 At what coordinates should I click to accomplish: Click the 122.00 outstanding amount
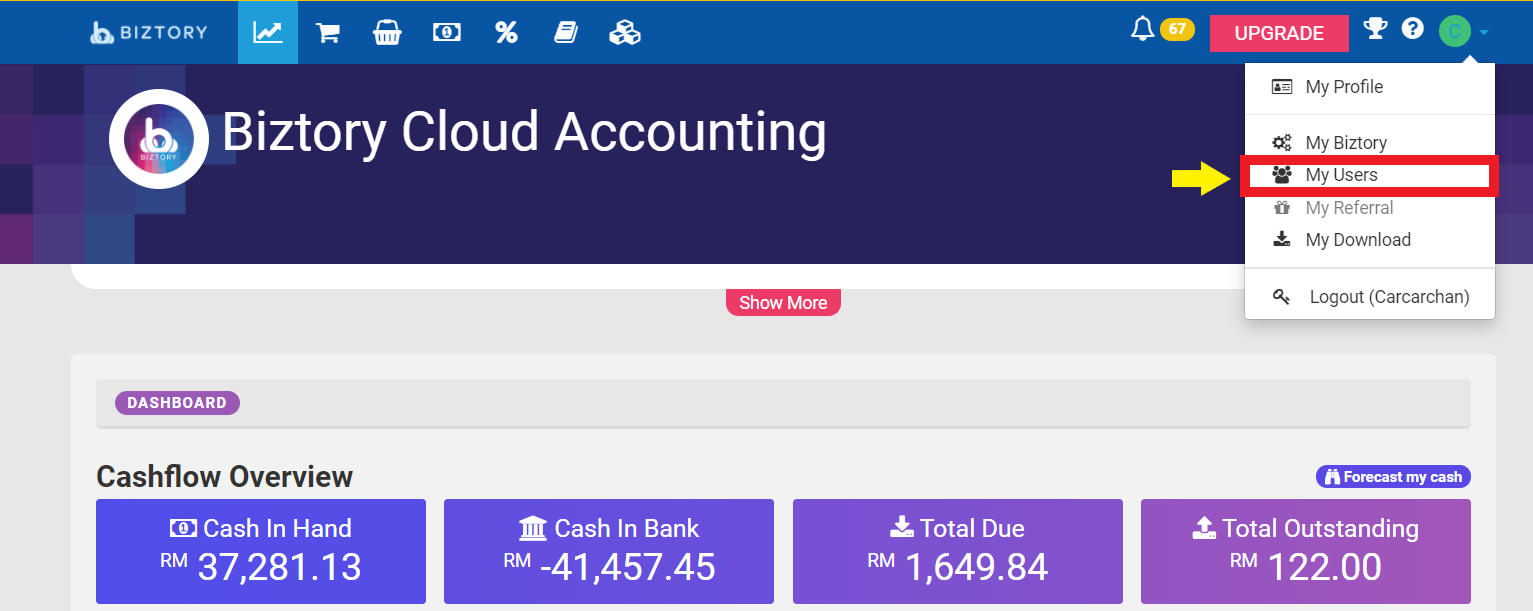tap(1324, 568)
